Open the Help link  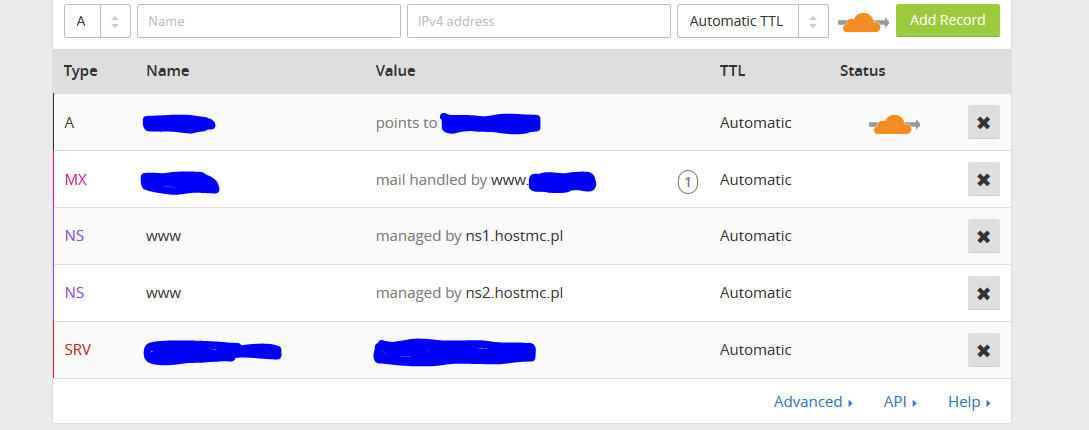pos(968,402)
